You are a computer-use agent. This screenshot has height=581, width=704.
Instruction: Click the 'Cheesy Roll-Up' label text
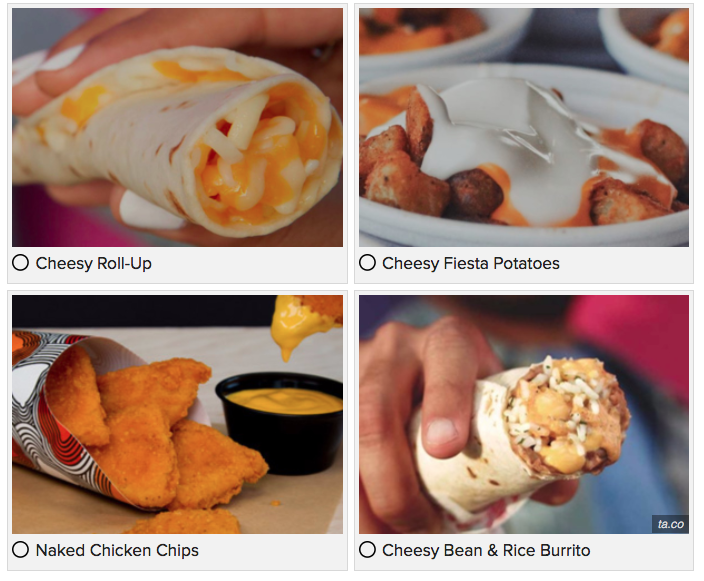(93, 263)
